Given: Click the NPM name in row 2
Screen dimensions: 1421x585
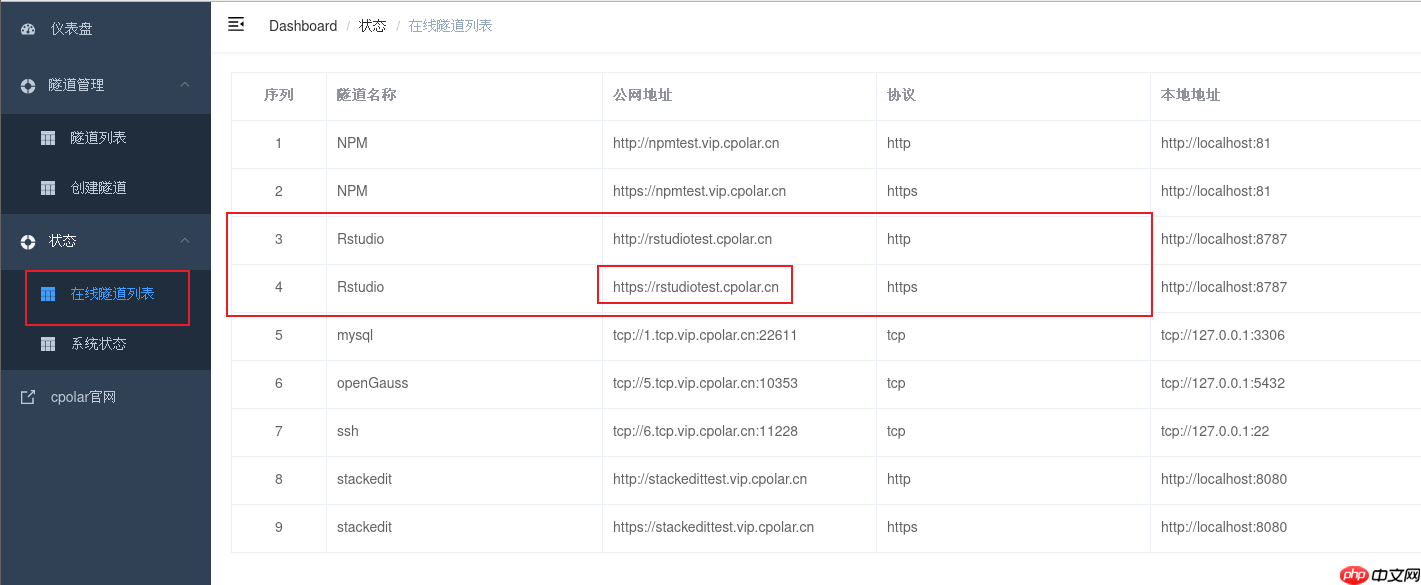Looking at the screenshot, I should 352,191.
